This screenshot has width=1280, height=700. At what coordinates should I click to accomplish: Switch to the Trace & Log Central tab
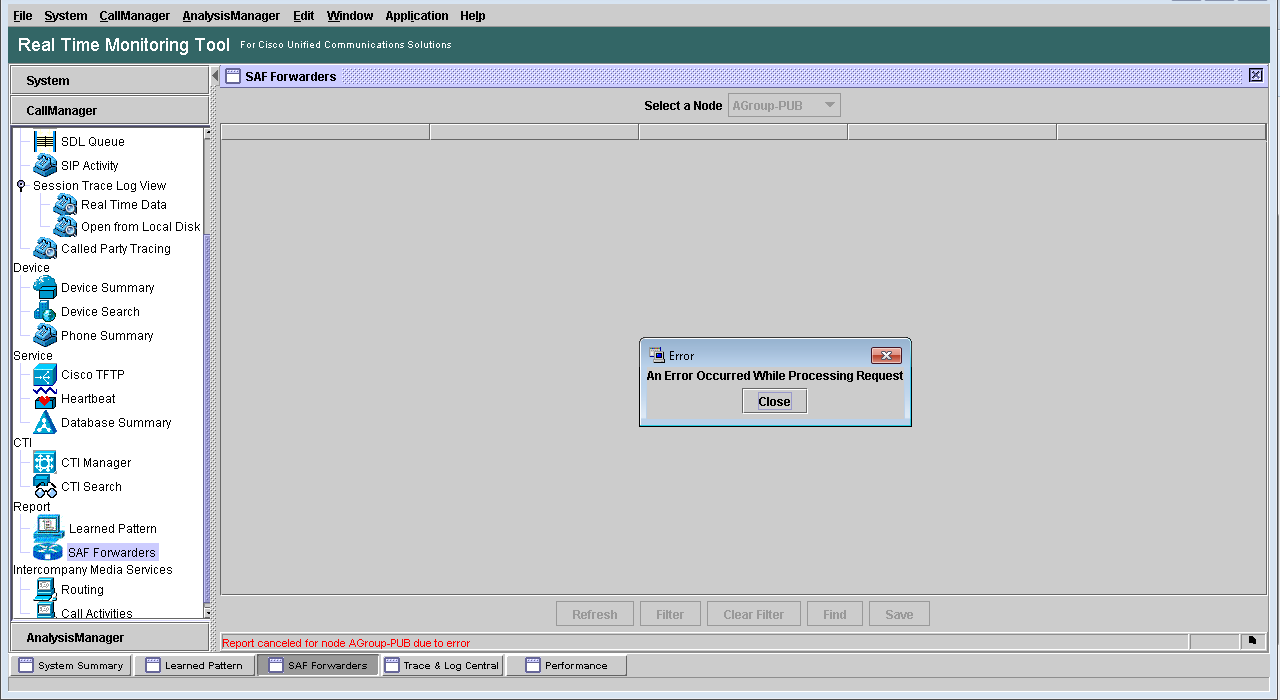click(442, 665)
